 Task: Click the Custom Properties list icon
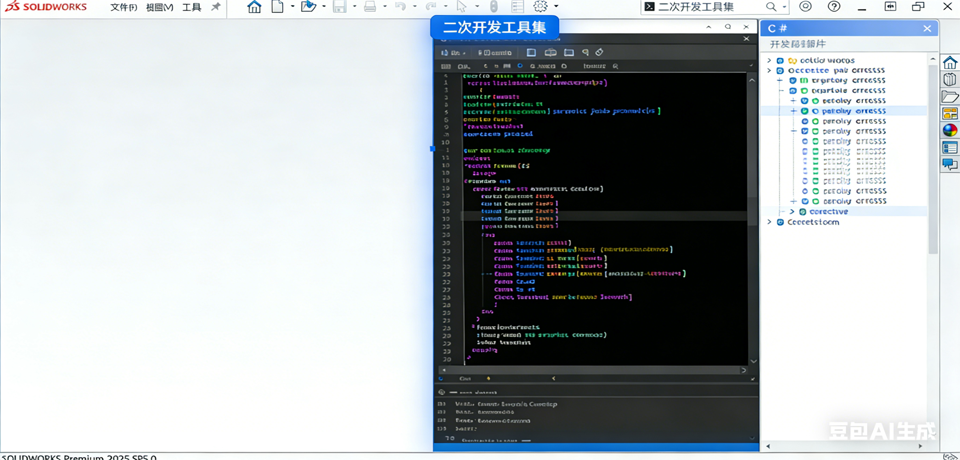(x=950, y=147)
